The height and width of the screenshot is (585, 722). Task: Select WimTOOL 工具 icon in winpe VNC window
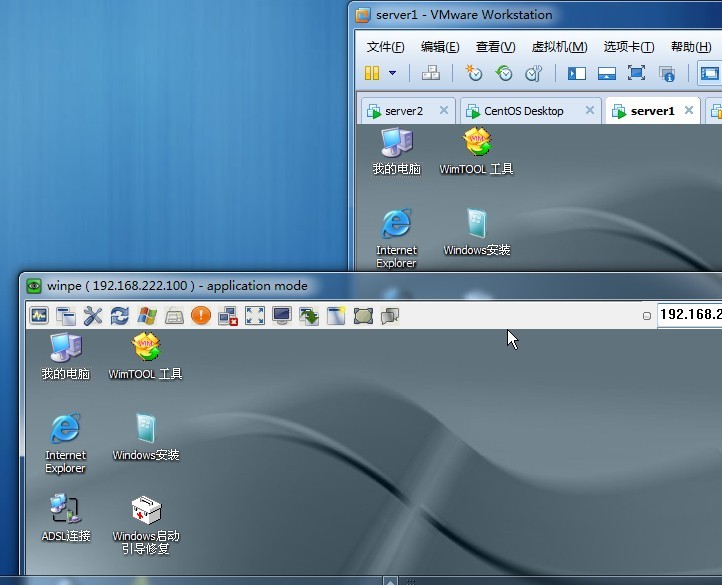pyautogui.click(x=146, y=357)
